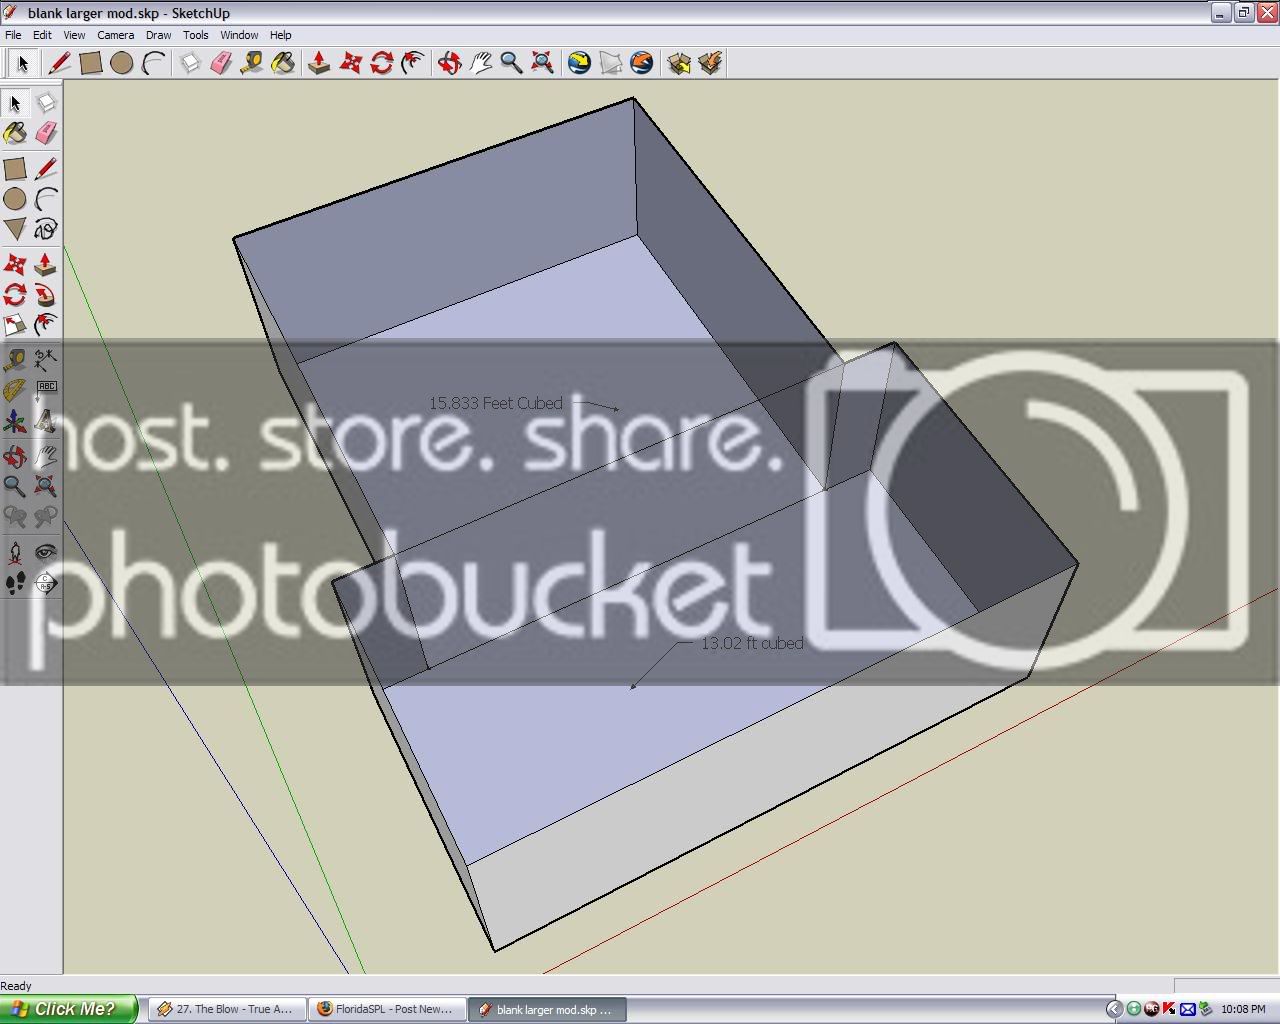1280x1024 pixels.
Task: Select the Axes tool
Action: coord(15,421)
